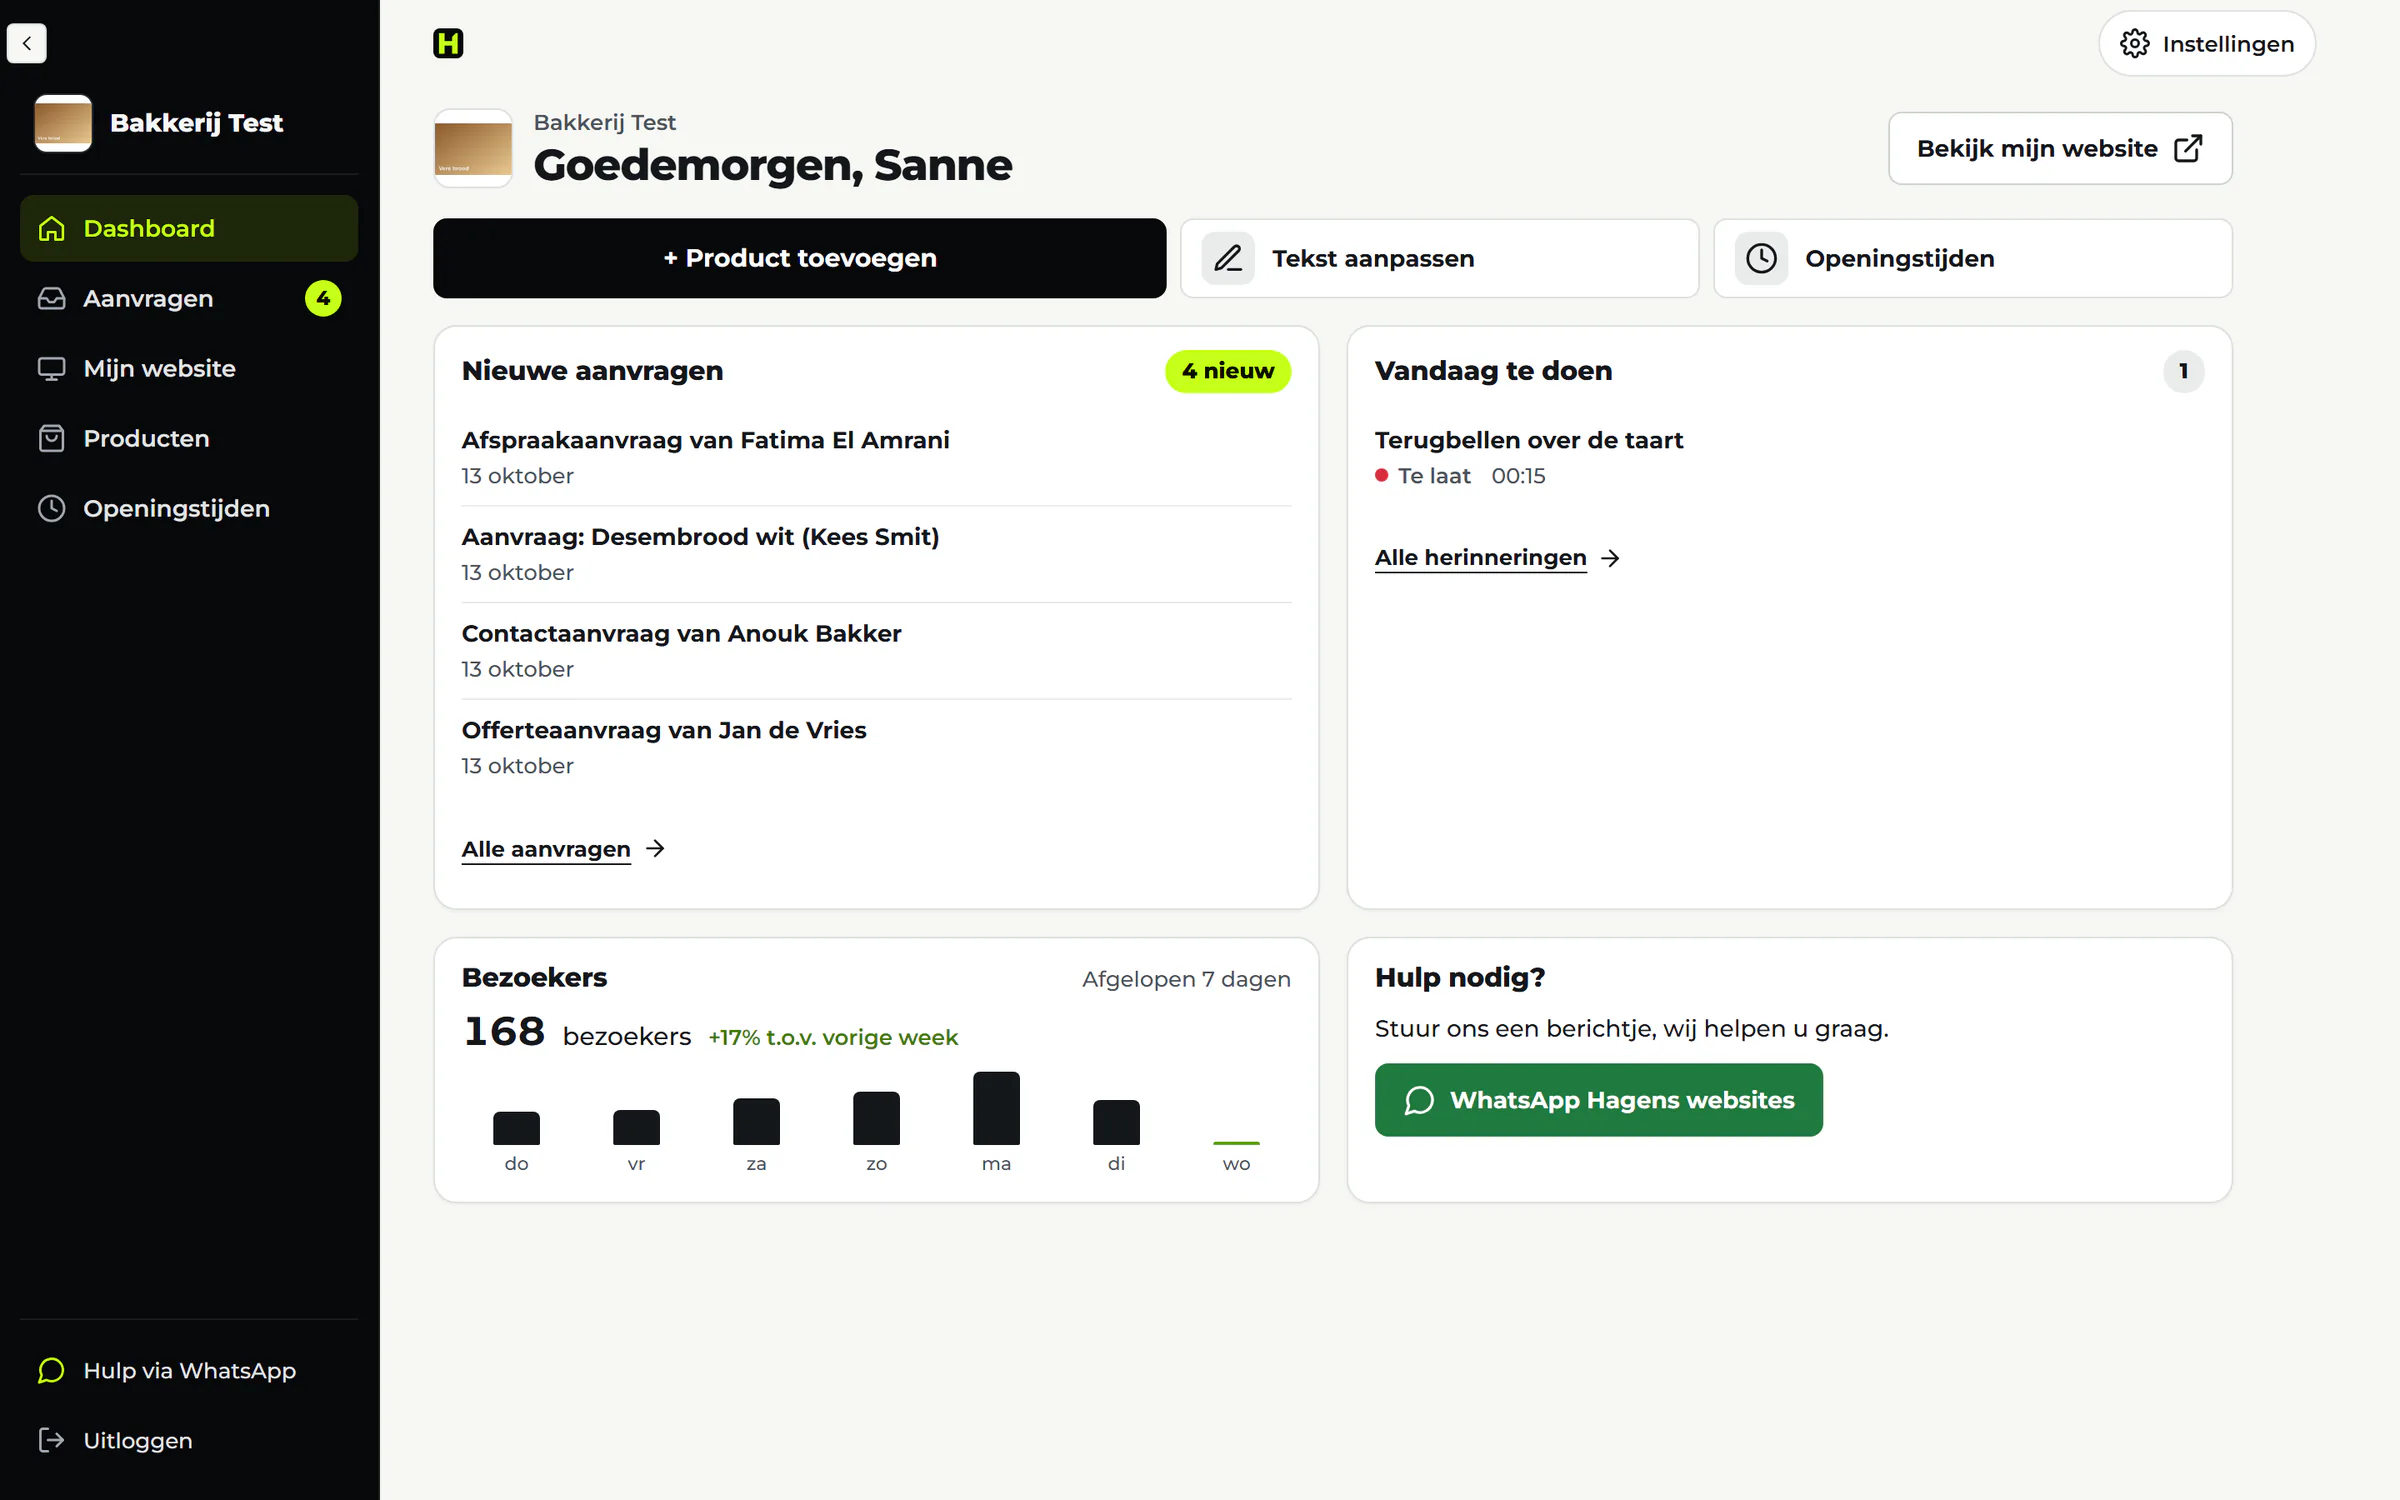Open Contactaanvraag van Anouk Bakker
Viewport: 2400px width, 1500px height.
[x=876, y=651]
